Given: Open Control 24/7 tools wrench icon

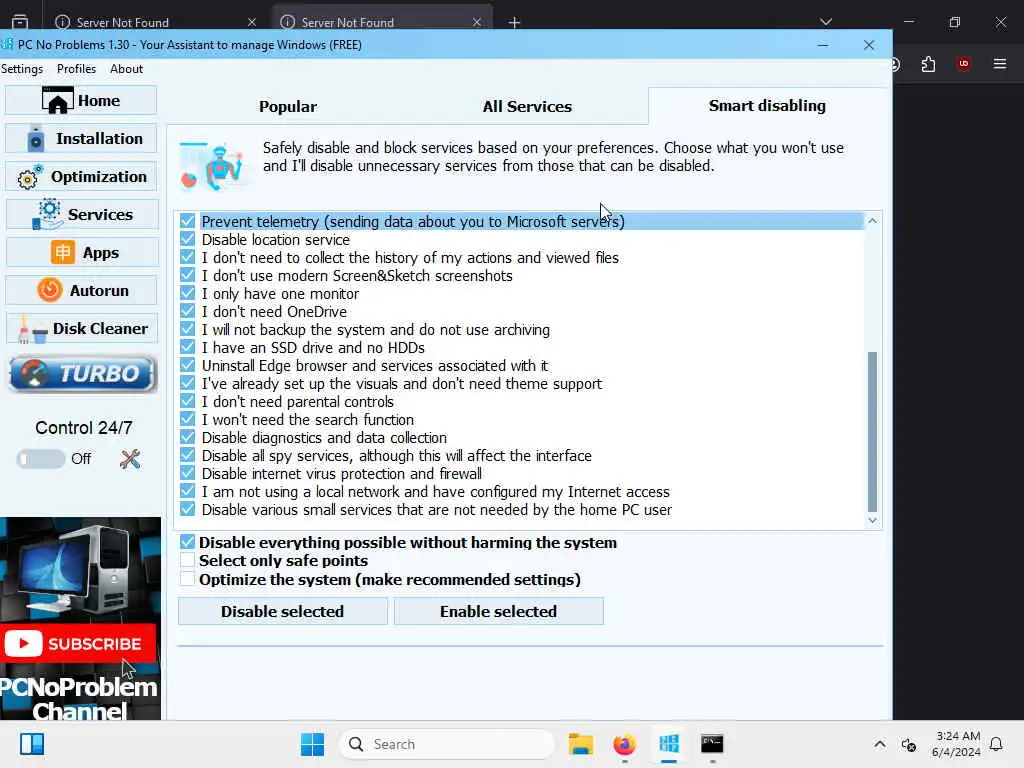Looking at the screenshot, I should click(130, 459).
